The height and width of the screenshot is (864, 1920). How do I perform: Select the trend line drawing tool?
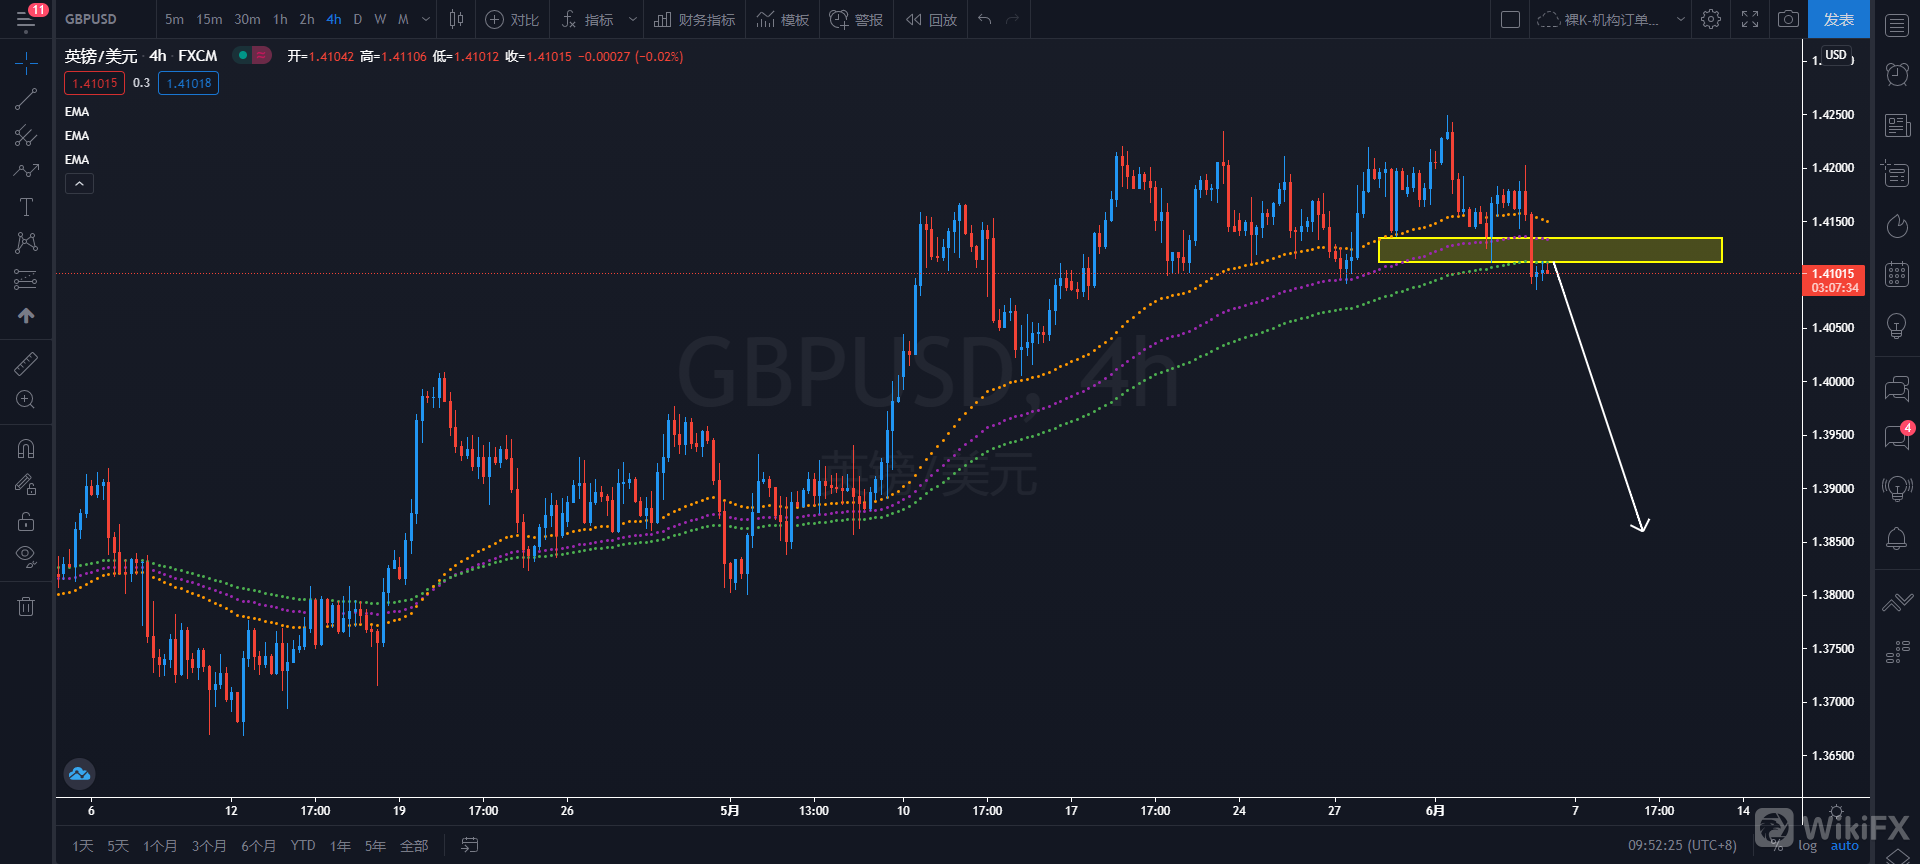tap(26, 99)
